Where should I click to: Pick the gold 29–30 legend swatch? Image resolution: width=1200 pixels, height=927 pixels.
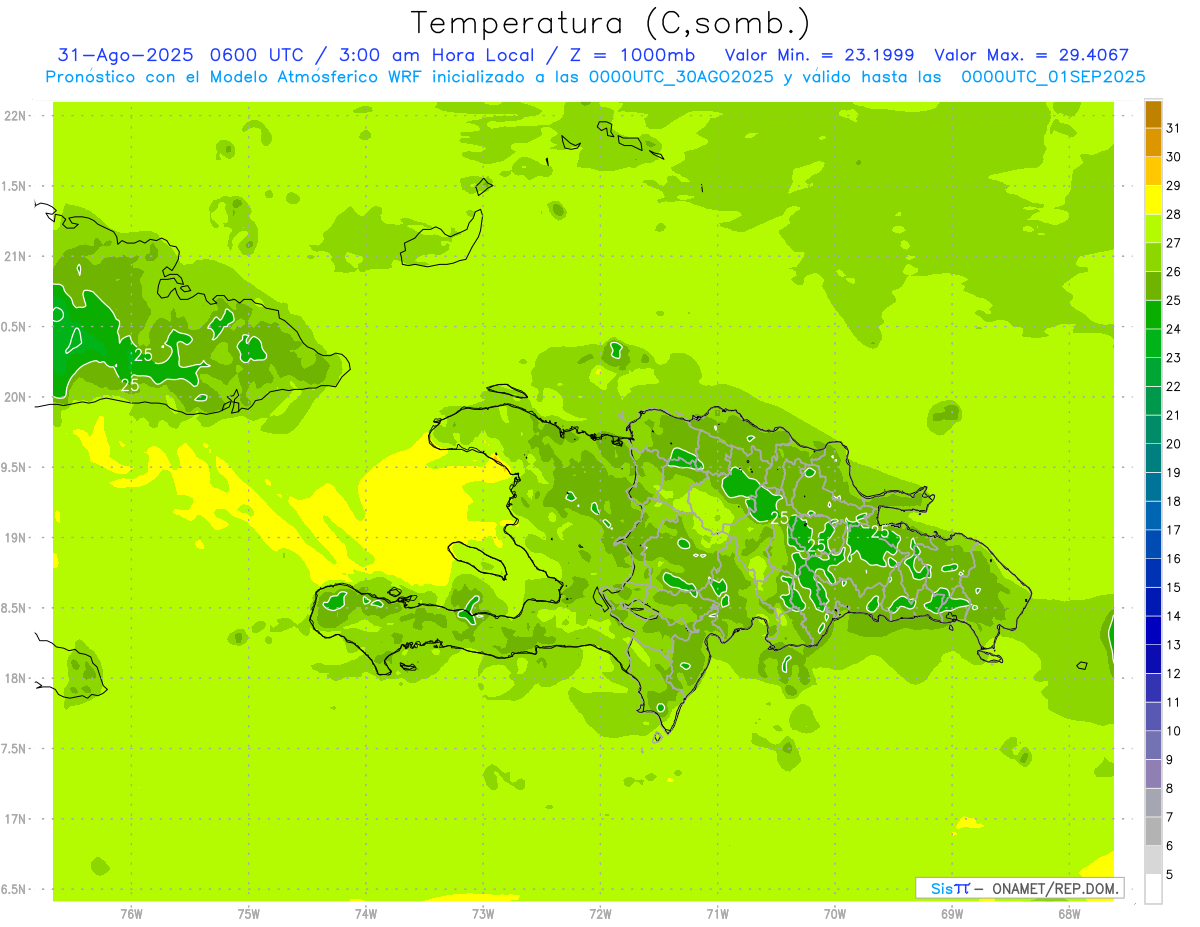tap(1153, 171)
